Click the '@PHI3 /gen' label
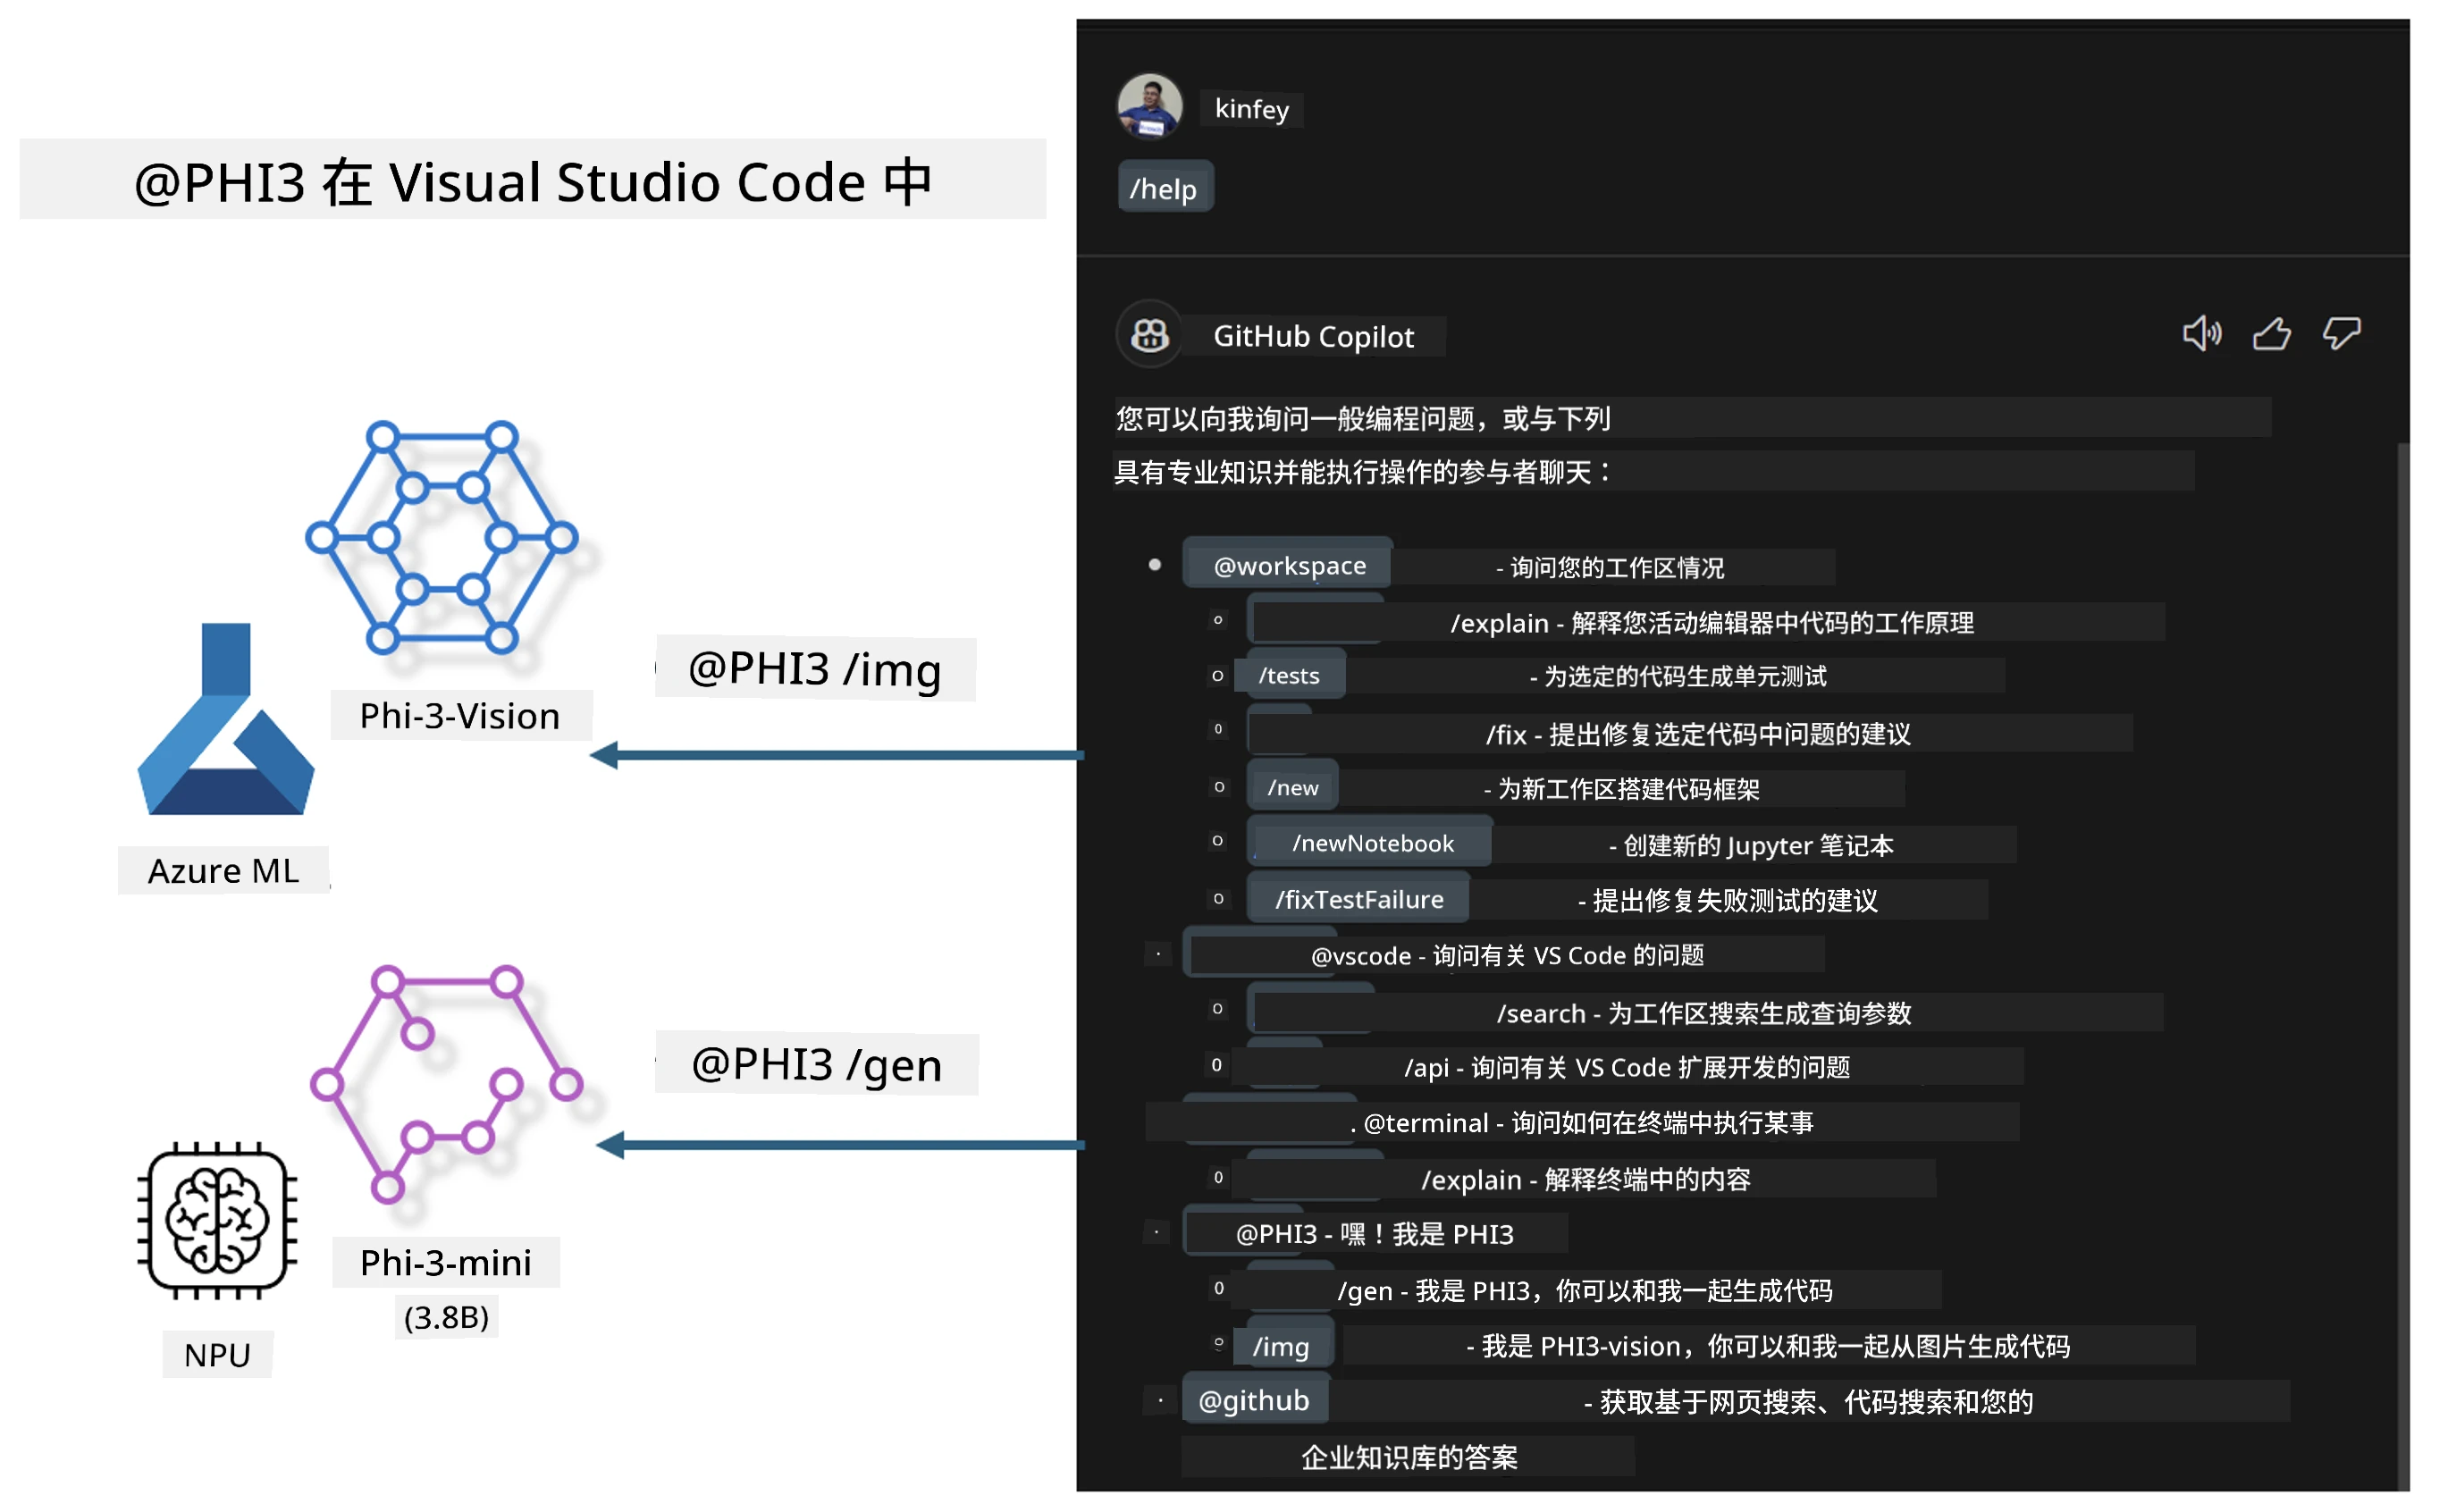 tap(817, 1064)
